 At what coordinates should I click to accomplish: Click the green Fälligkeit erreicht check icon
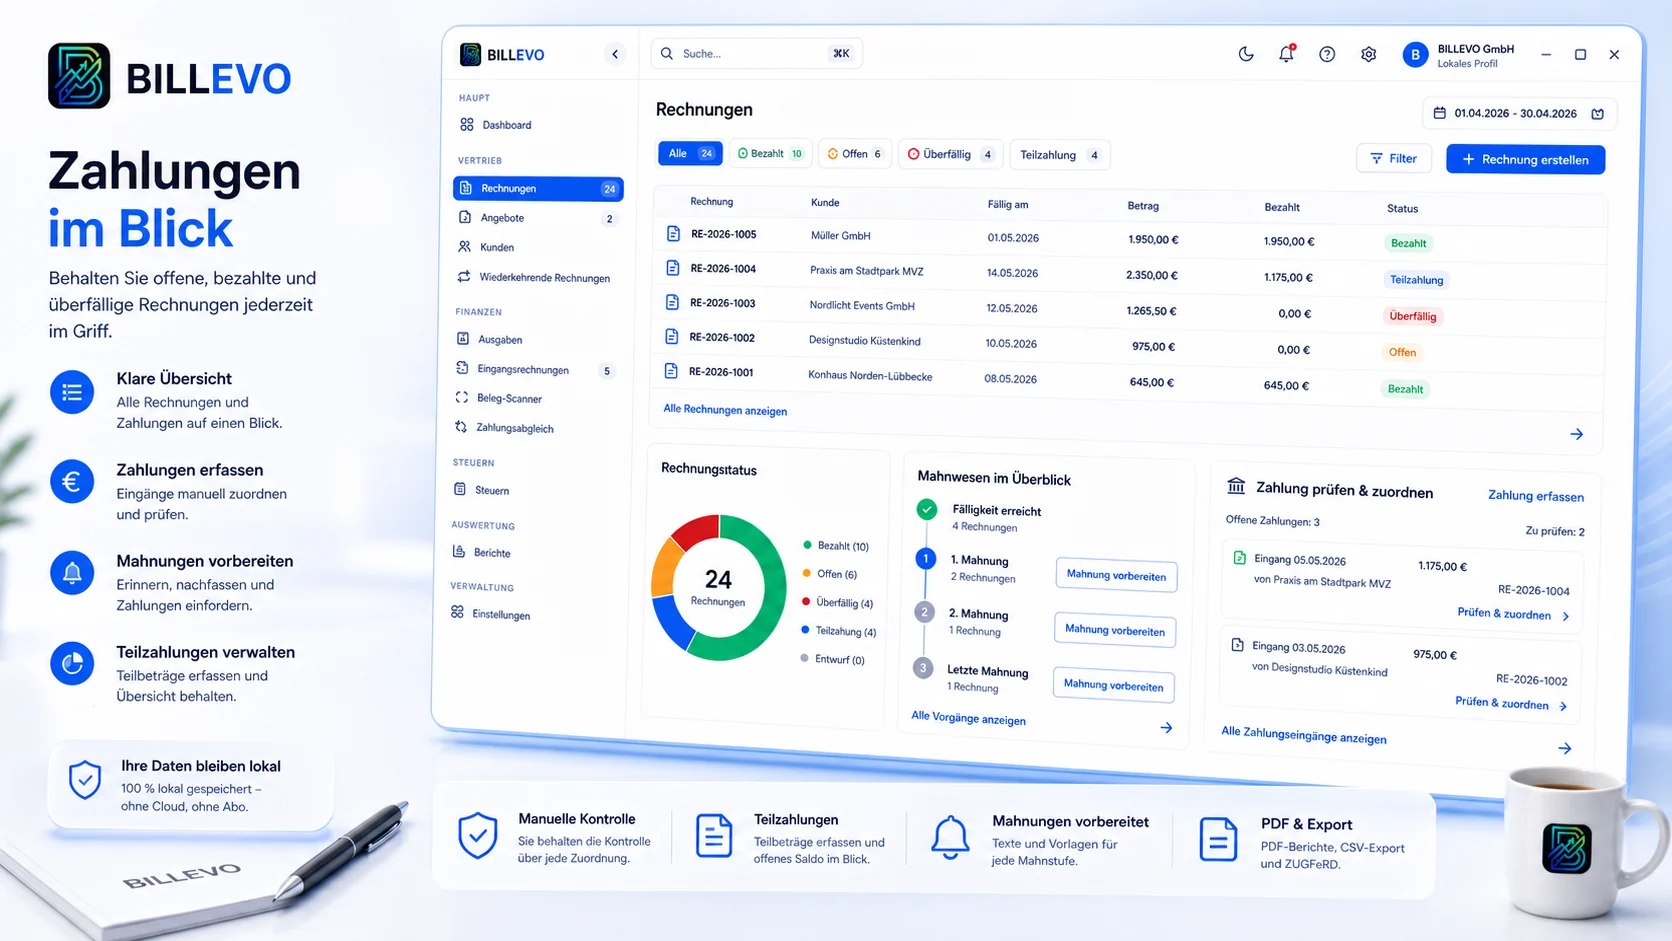[x=927, y=509]
